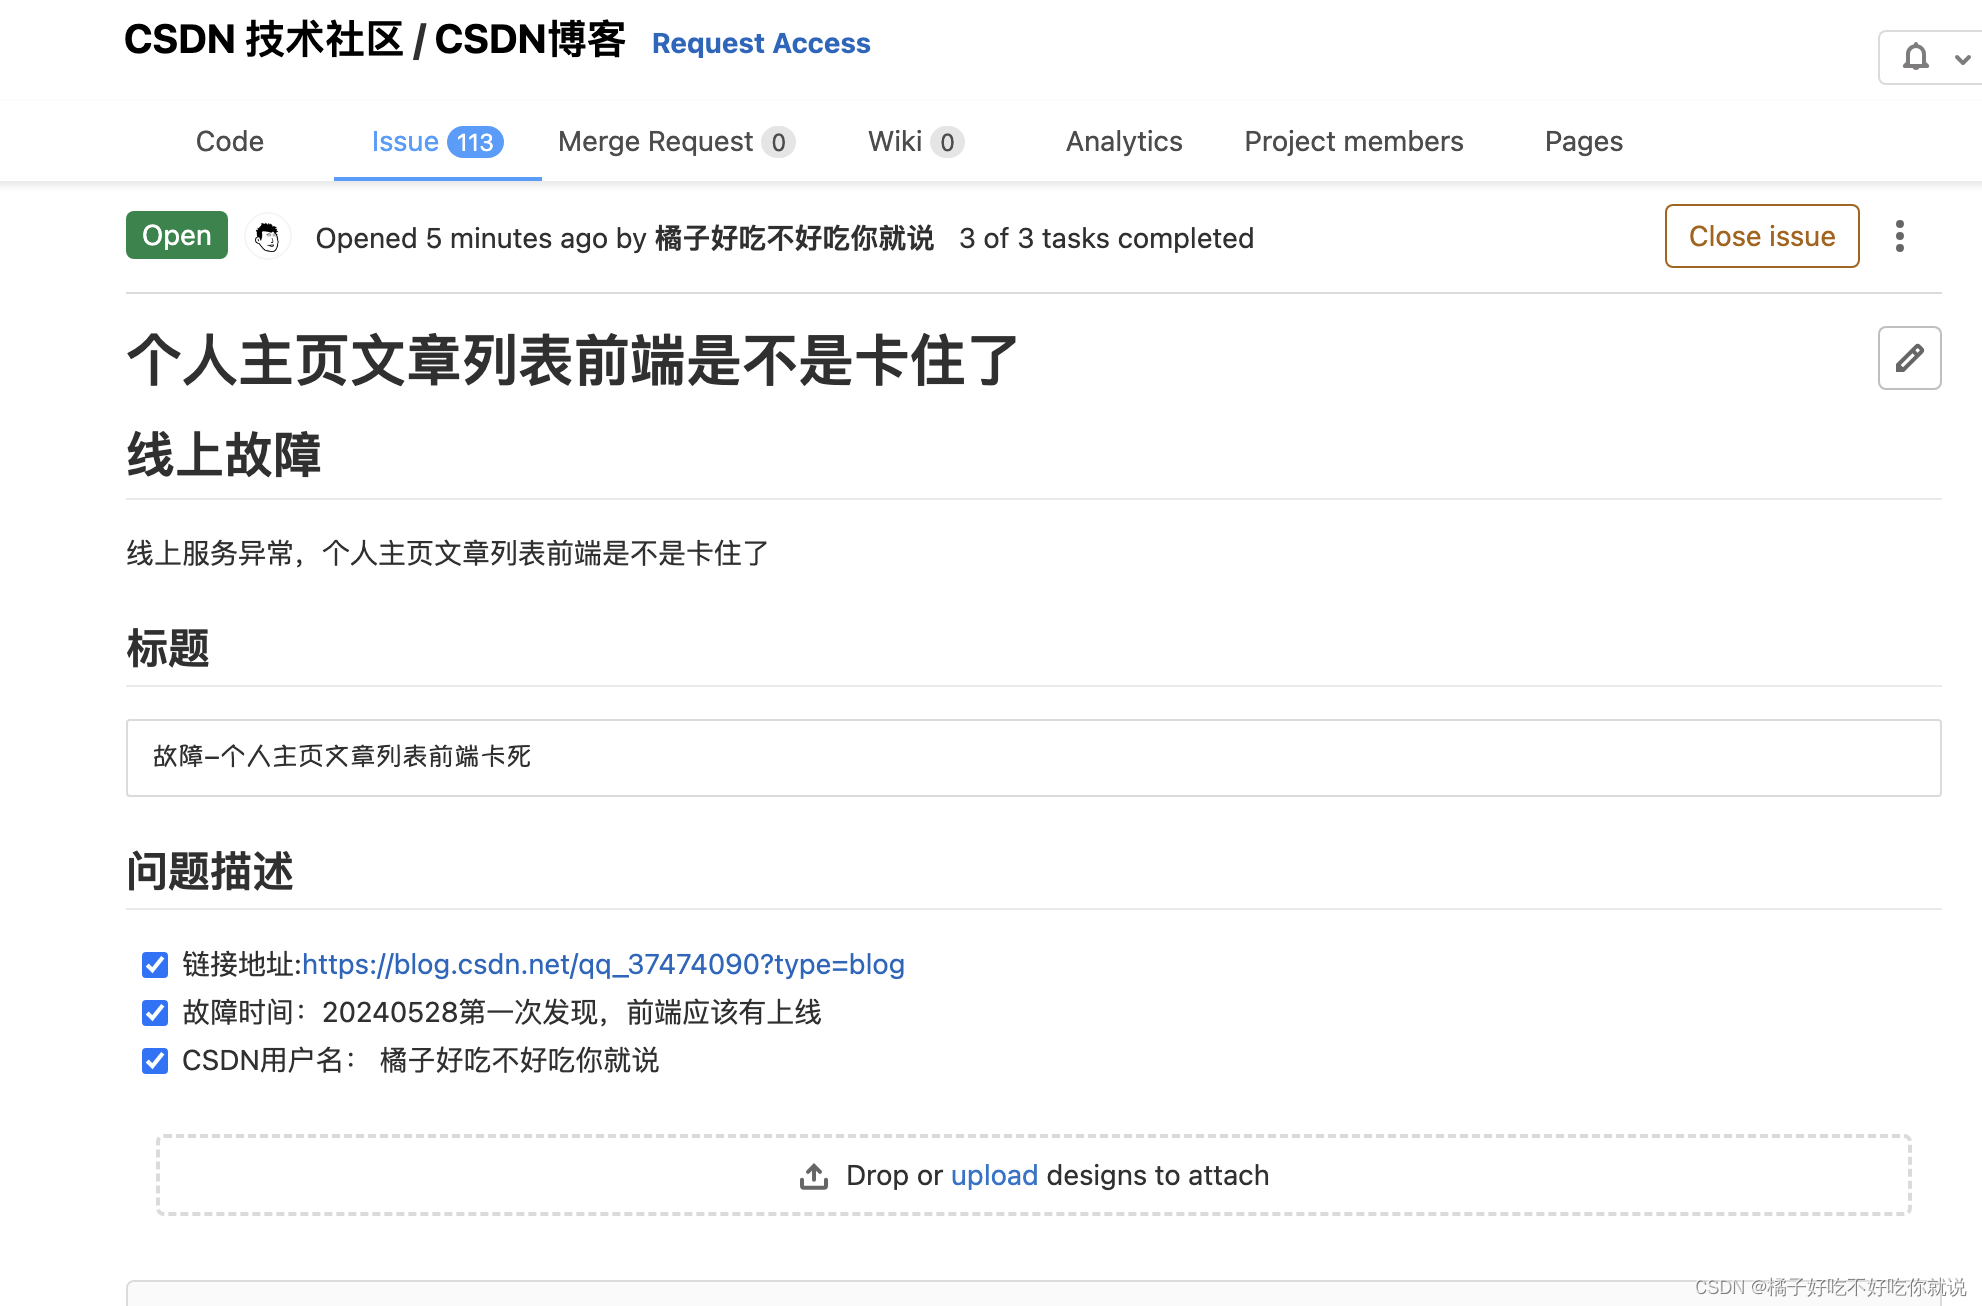Click the pencil icon to edit issue
This screenshot has width=1982, height=1306.
1909,358
